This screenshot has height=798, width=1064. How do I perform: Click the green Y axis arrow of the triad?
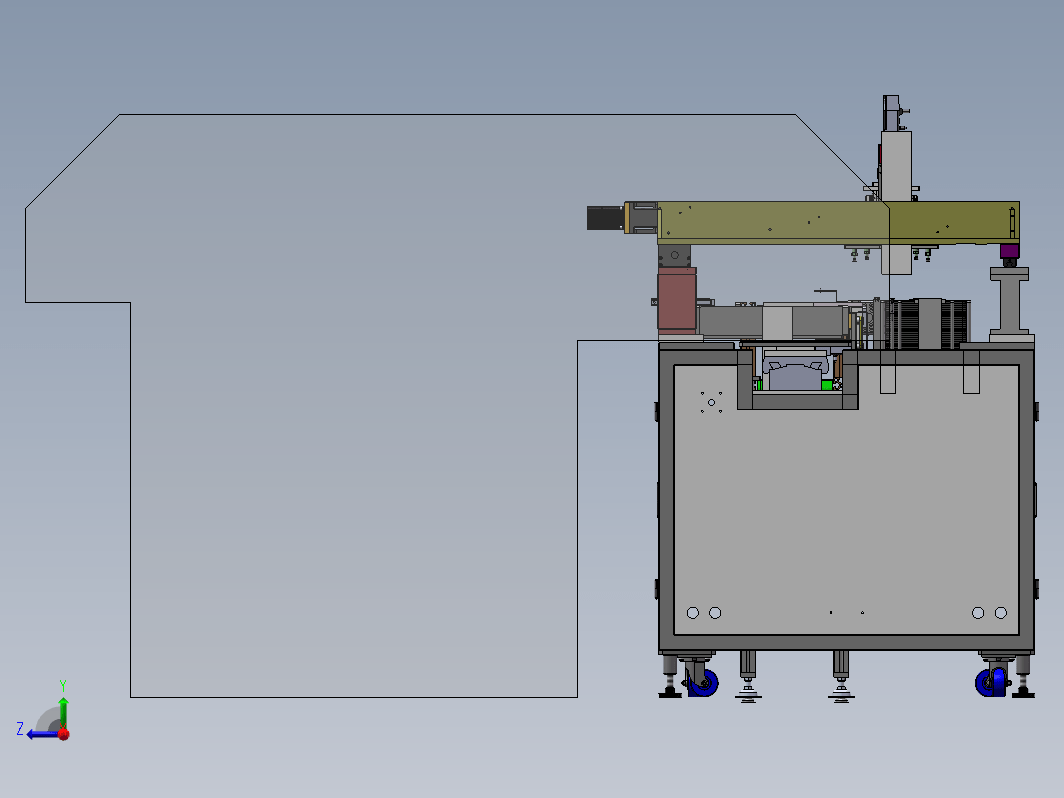coord(63,710)
